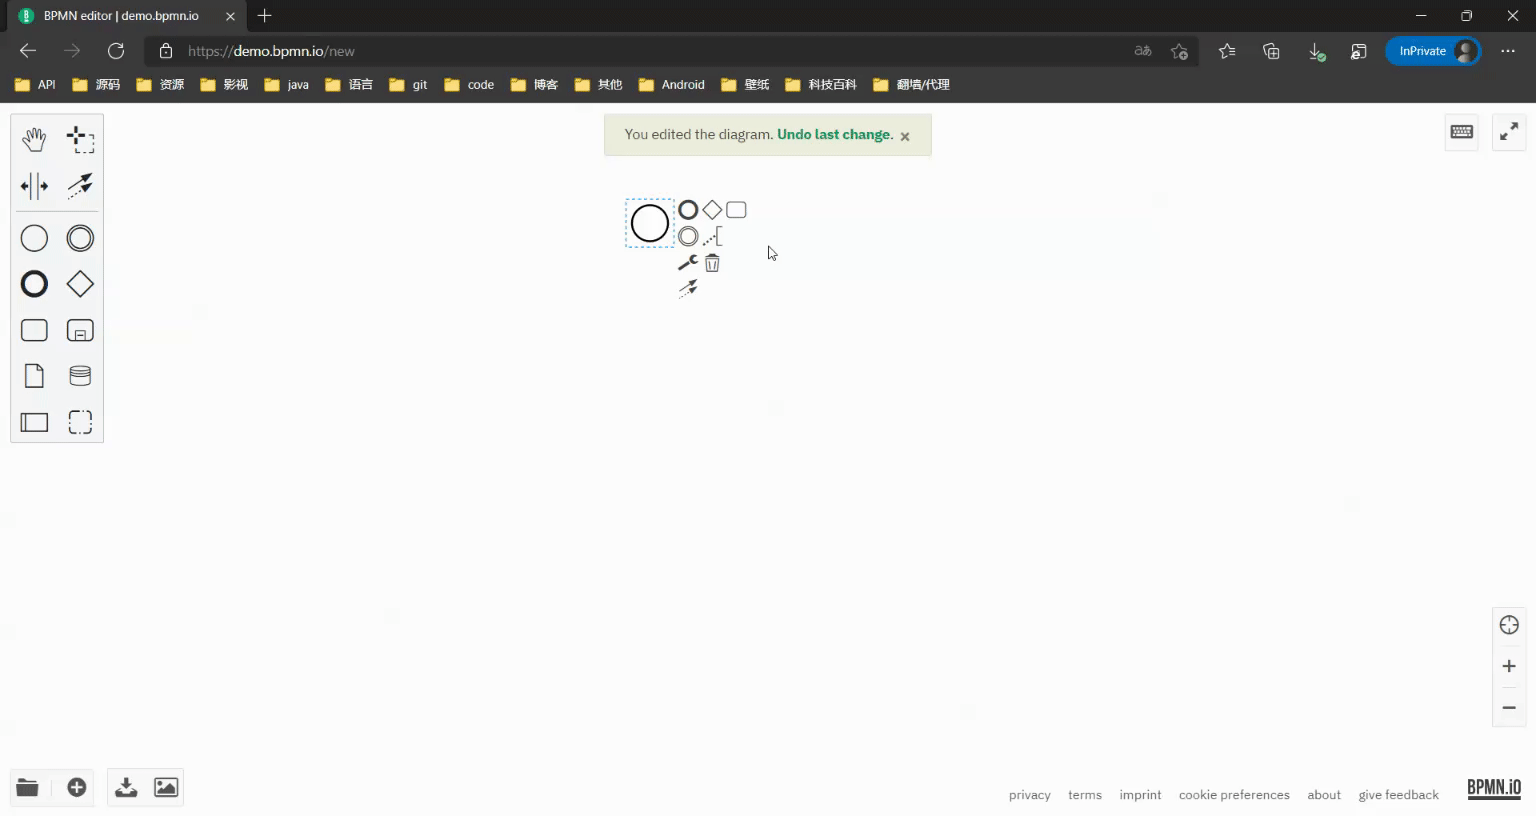Create a data store from the palette
This screenshot has width=1536, height=816.
coord(80,375)
